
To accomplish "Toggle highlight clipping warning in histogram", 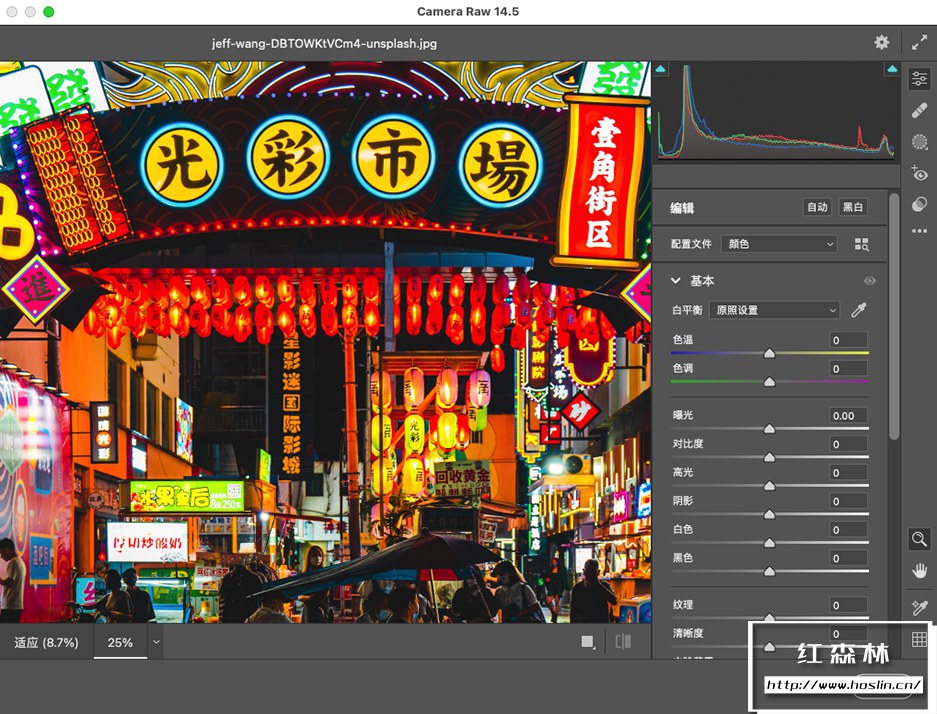I will (x=891, y=69).
